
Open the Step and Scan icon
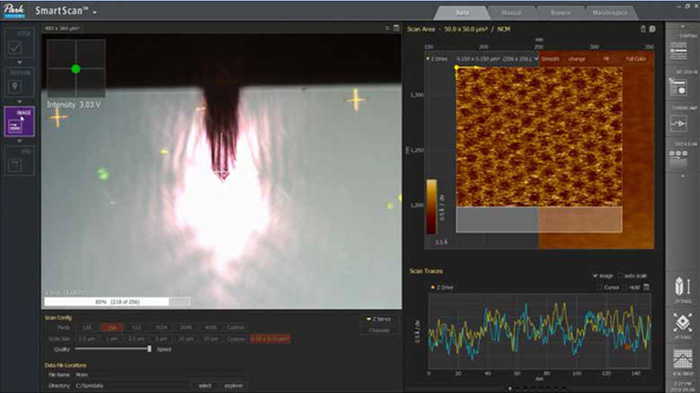click(679, 157)
